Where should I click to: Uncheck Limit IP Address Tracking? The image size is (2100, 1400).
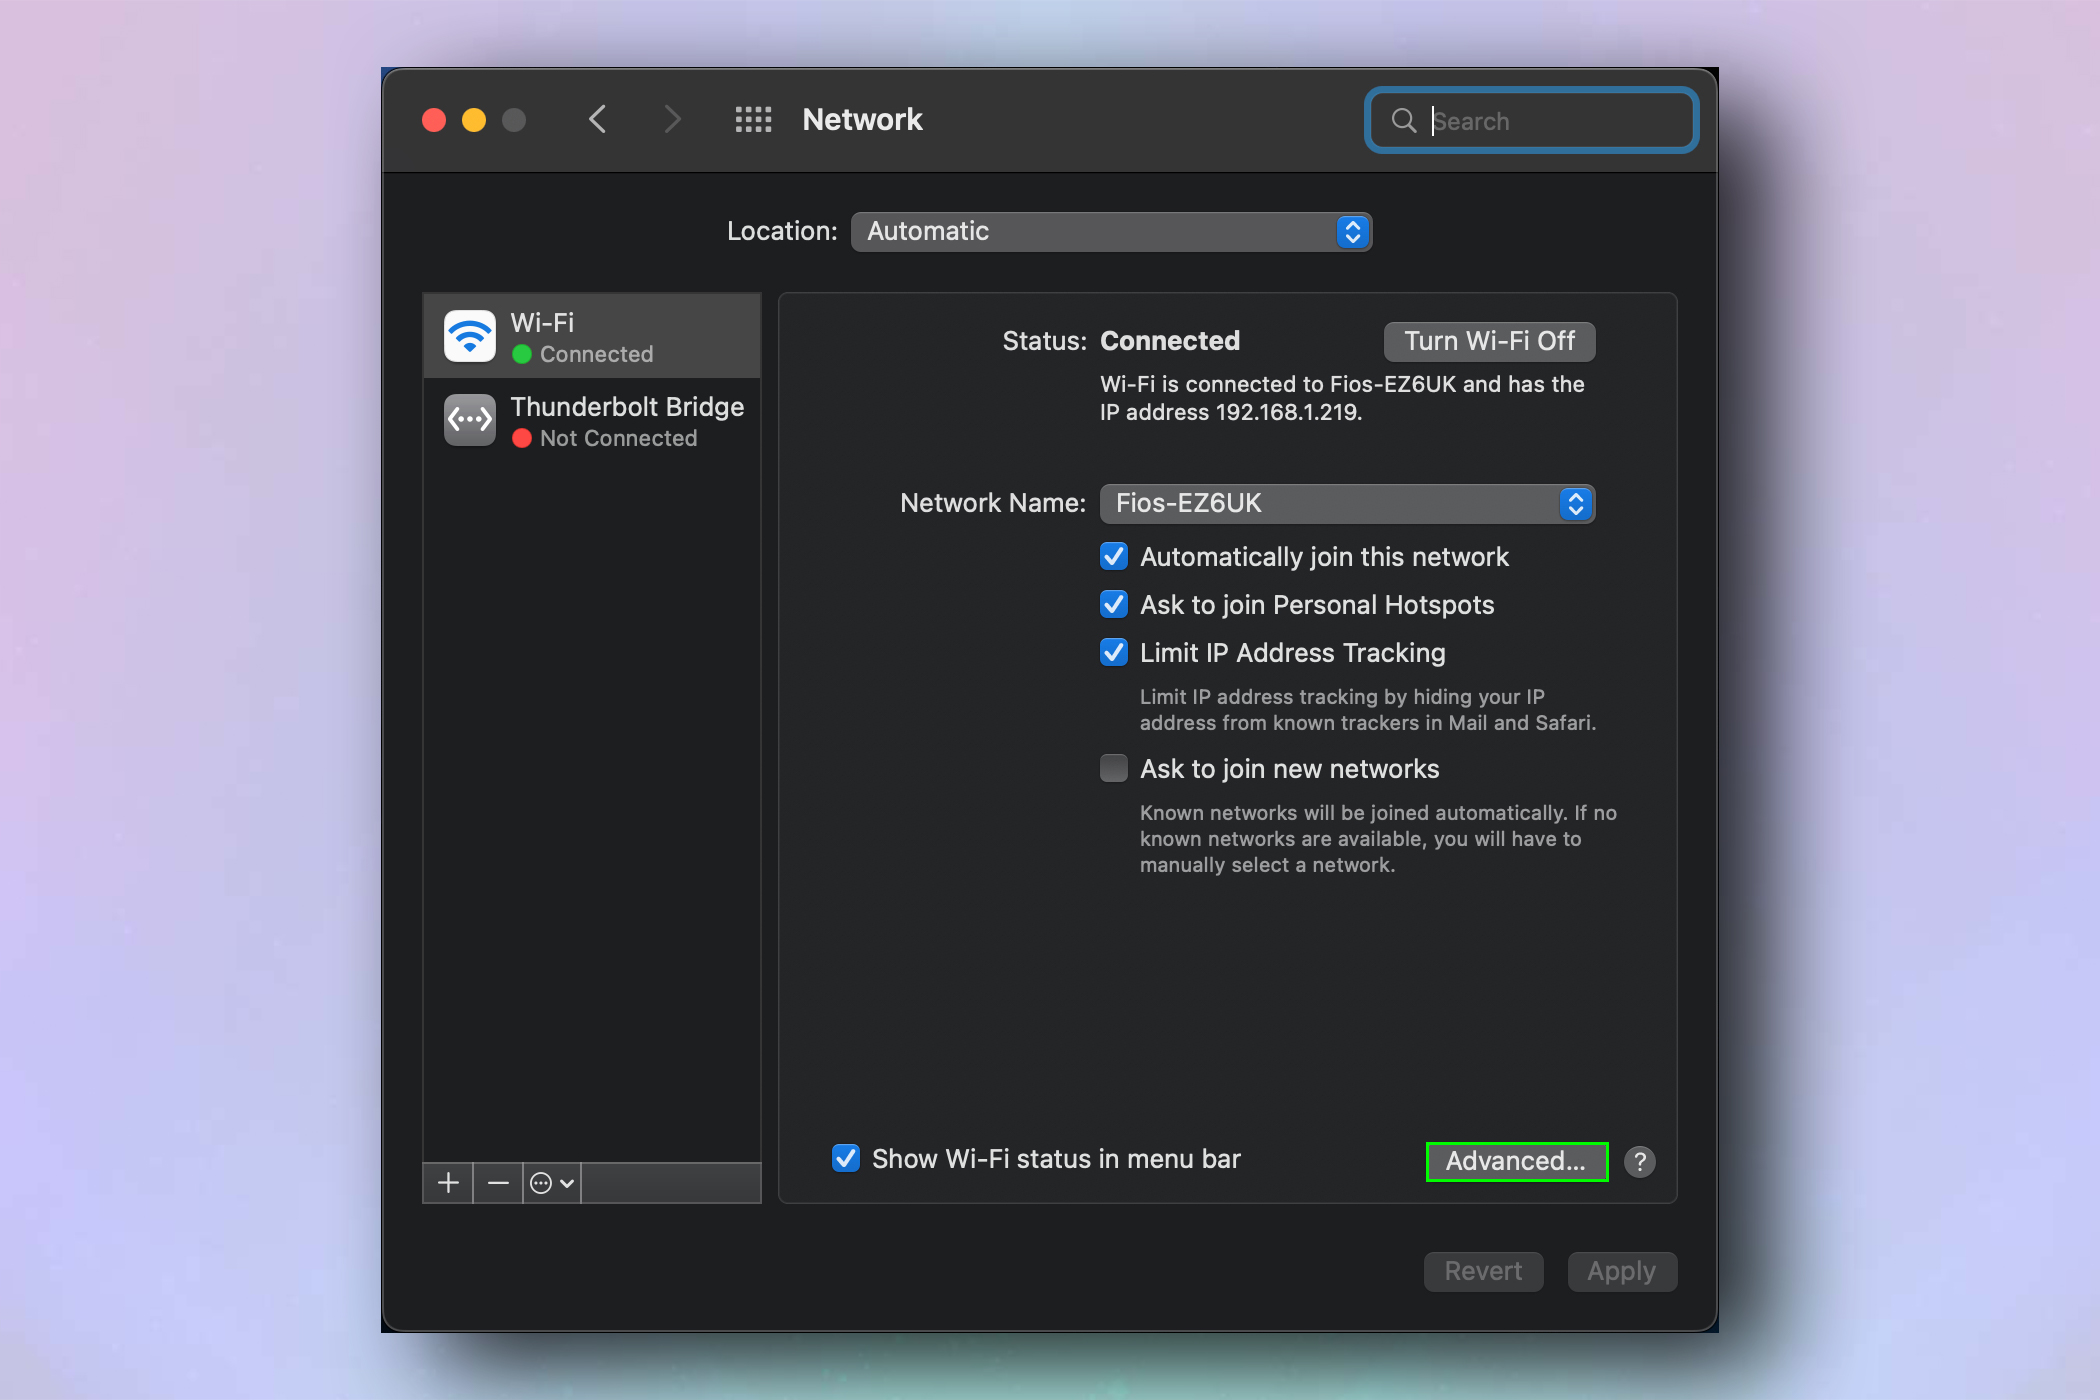1113,652
